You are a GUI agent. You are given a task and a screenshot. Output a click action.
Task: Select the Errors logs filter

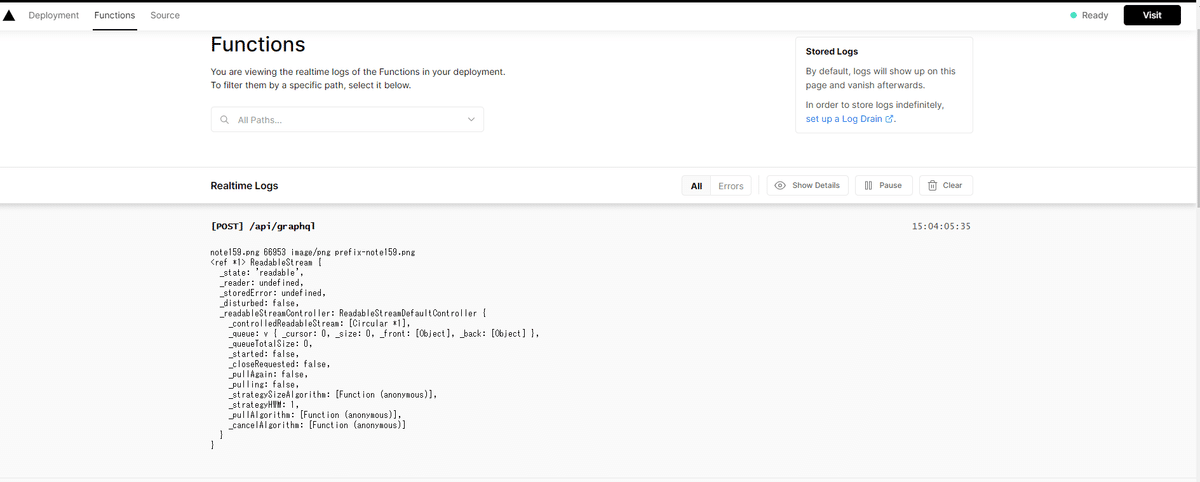(x=731, y=186)
